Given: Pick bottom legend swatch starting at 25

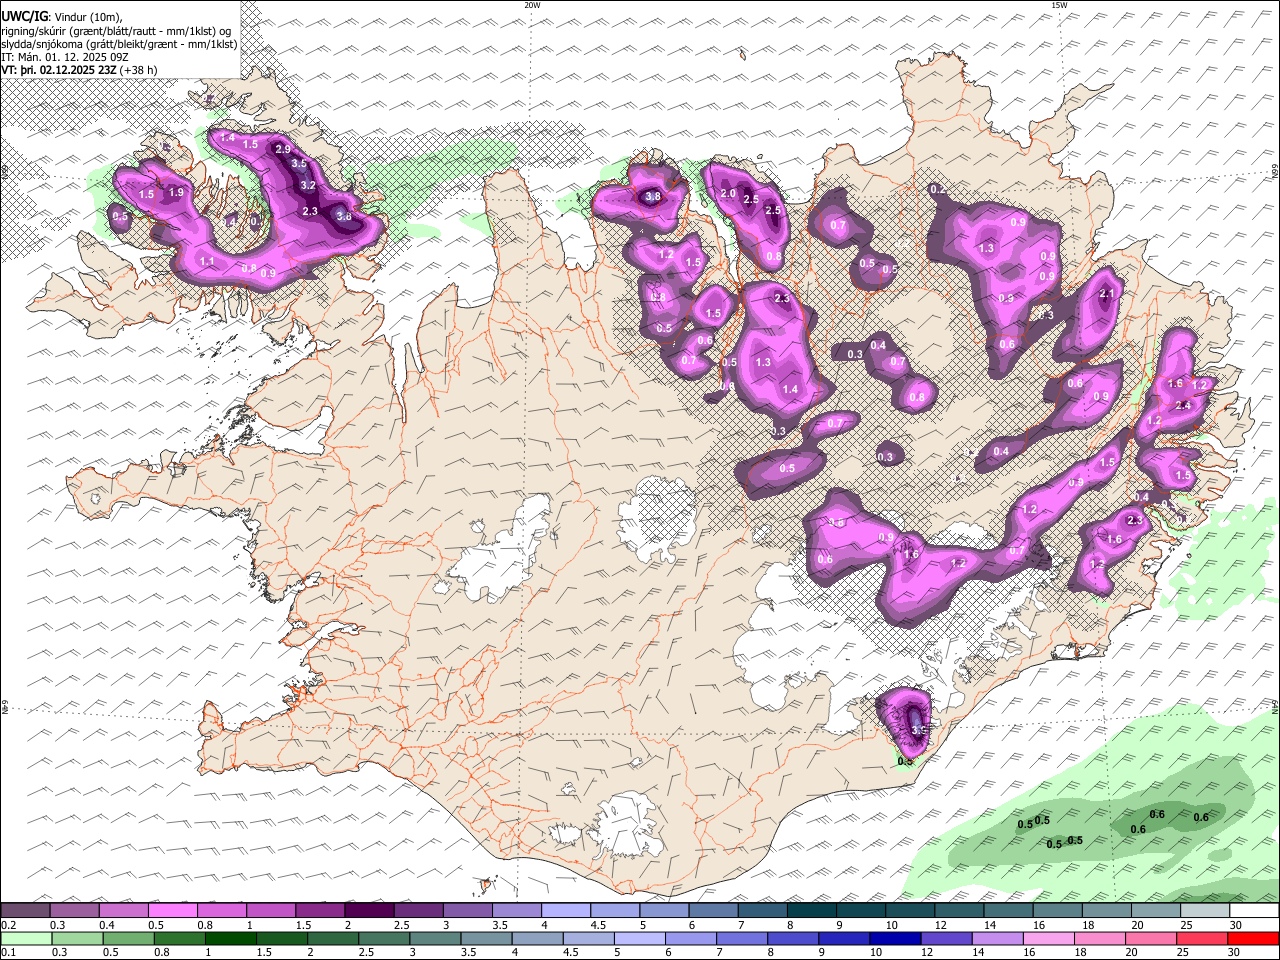Looking at the screenshot, I should pyautogui.click(x=1200, y=938).
